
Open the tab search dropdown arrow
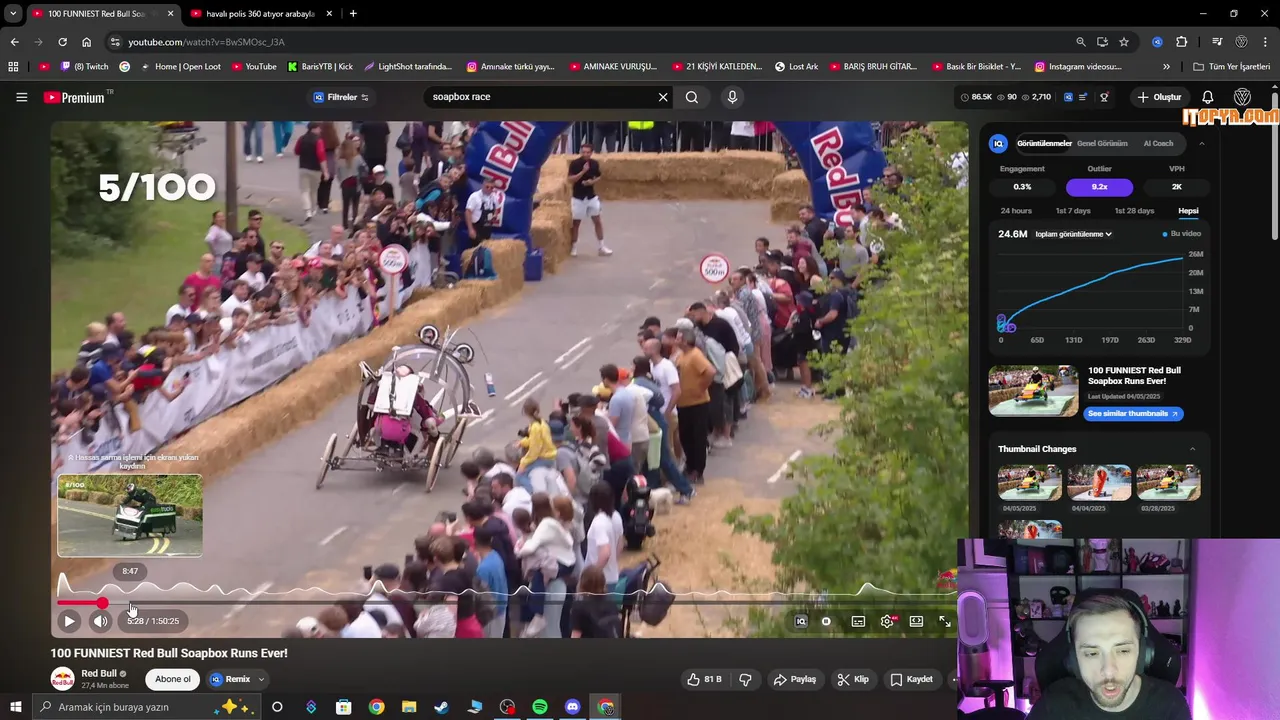(13, 14)
